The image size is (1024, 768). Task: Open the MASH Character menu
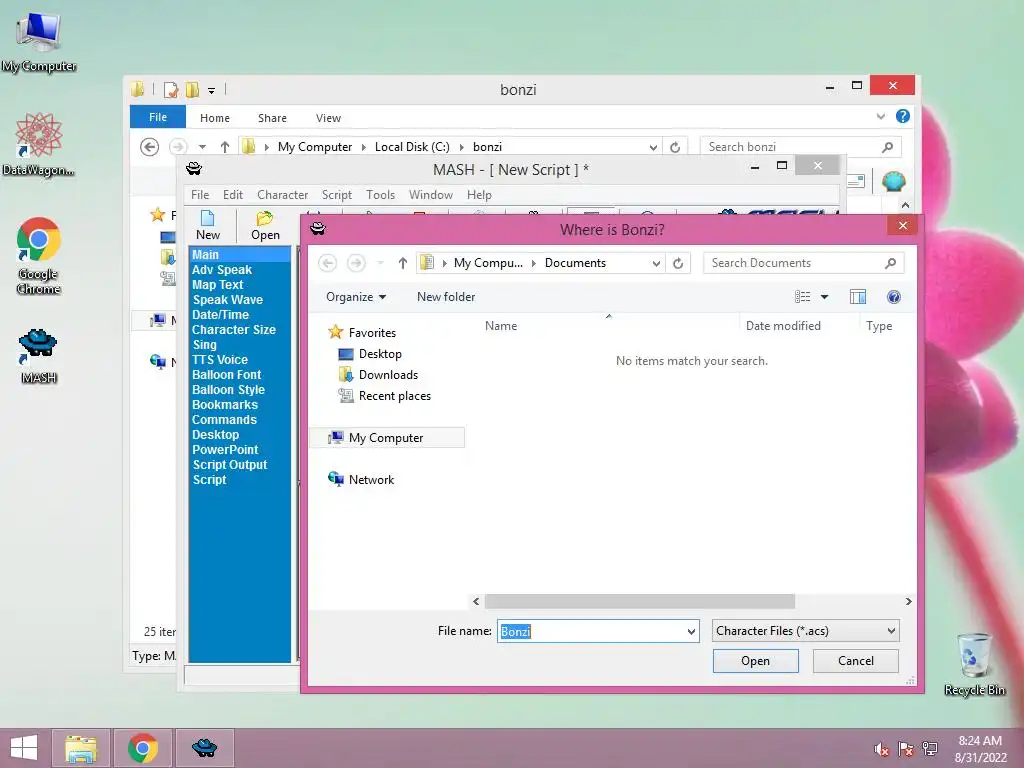click(282, 195)
